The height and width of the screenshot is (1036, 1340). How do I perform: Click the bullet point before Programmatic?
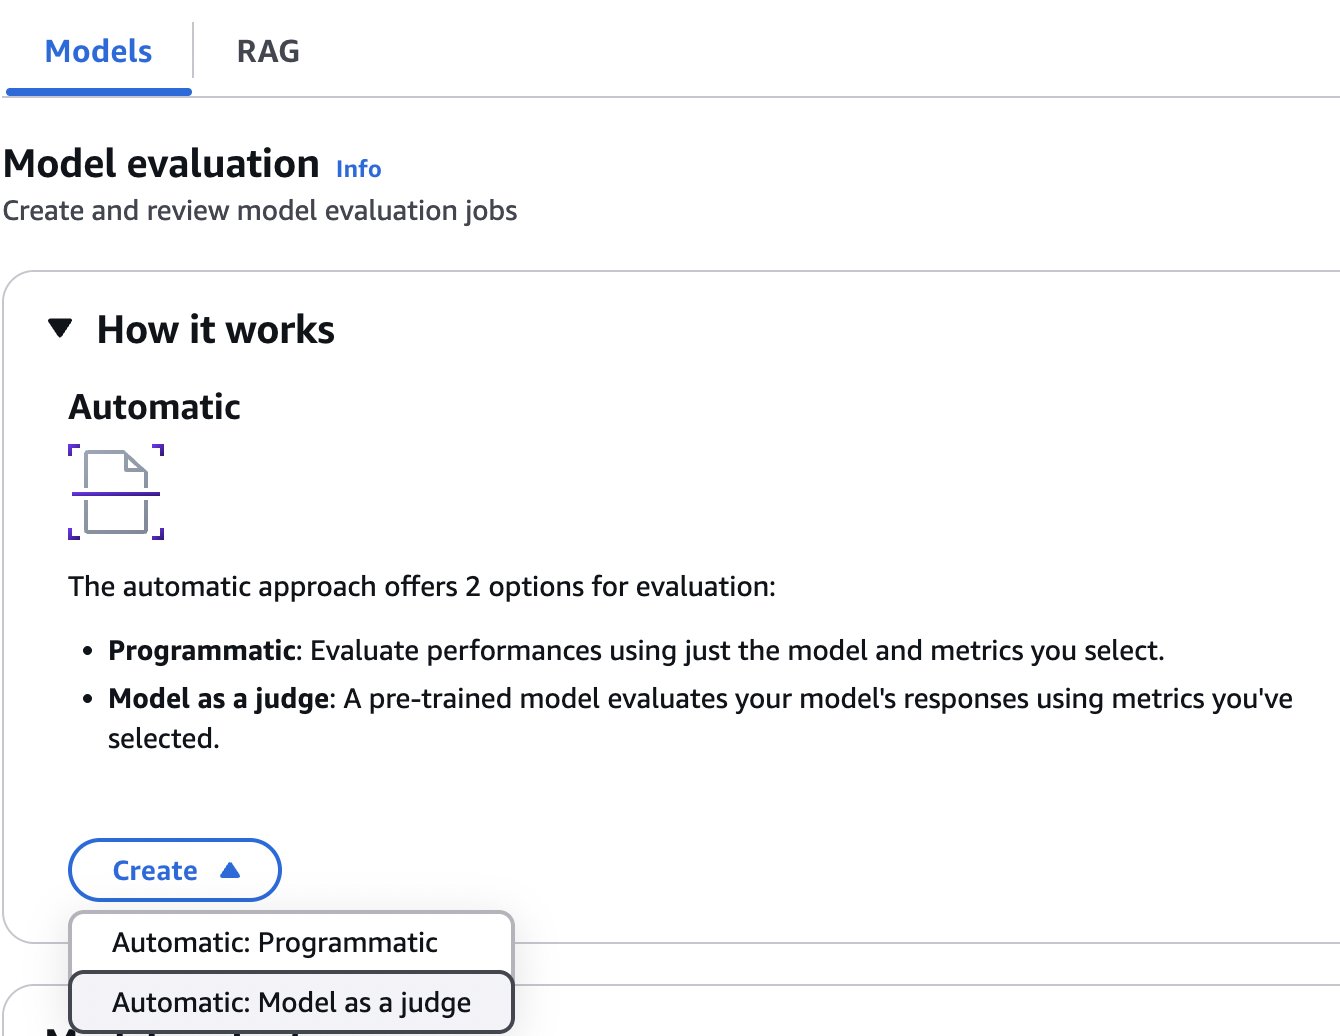[x=88, y=652]
